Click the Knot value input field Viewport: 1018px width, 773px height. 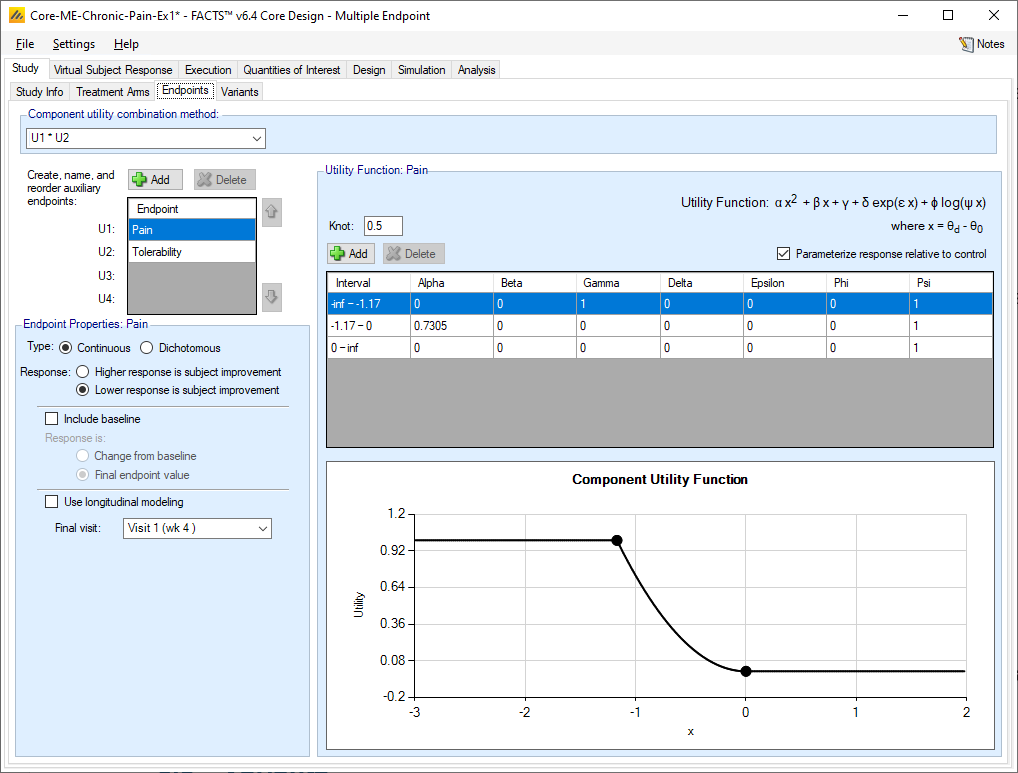tap(383, 226)
